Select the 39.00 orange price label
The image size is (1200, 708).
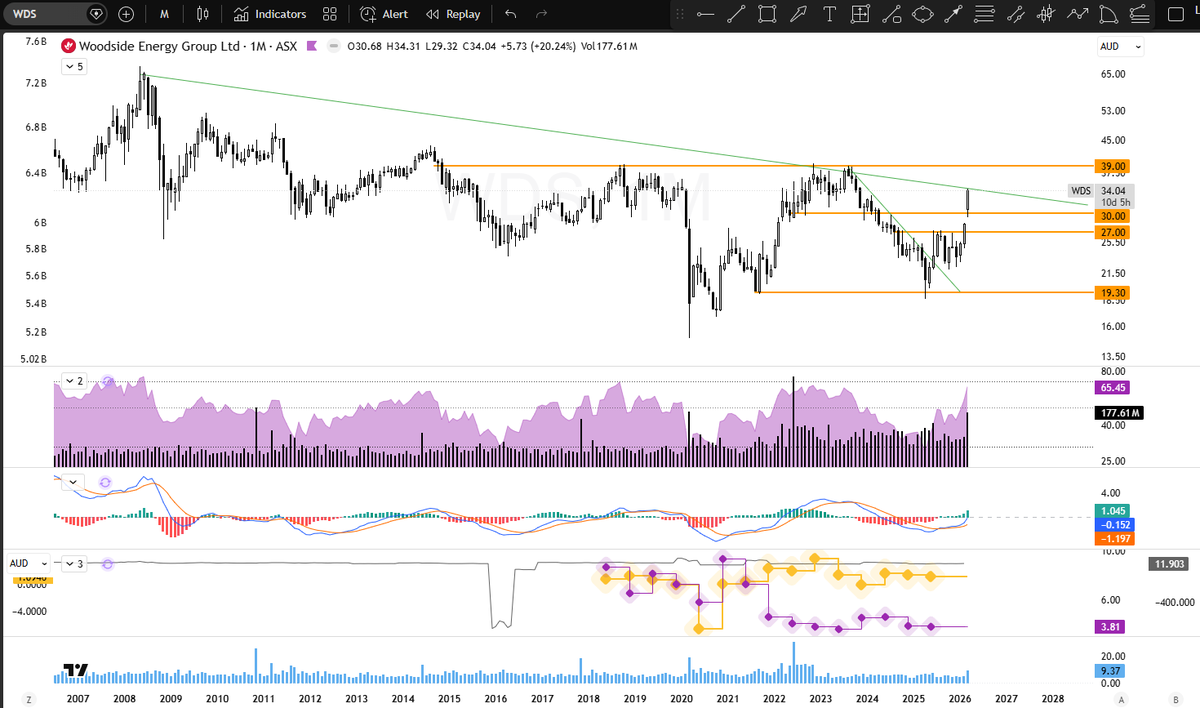tap(1114, 166)
